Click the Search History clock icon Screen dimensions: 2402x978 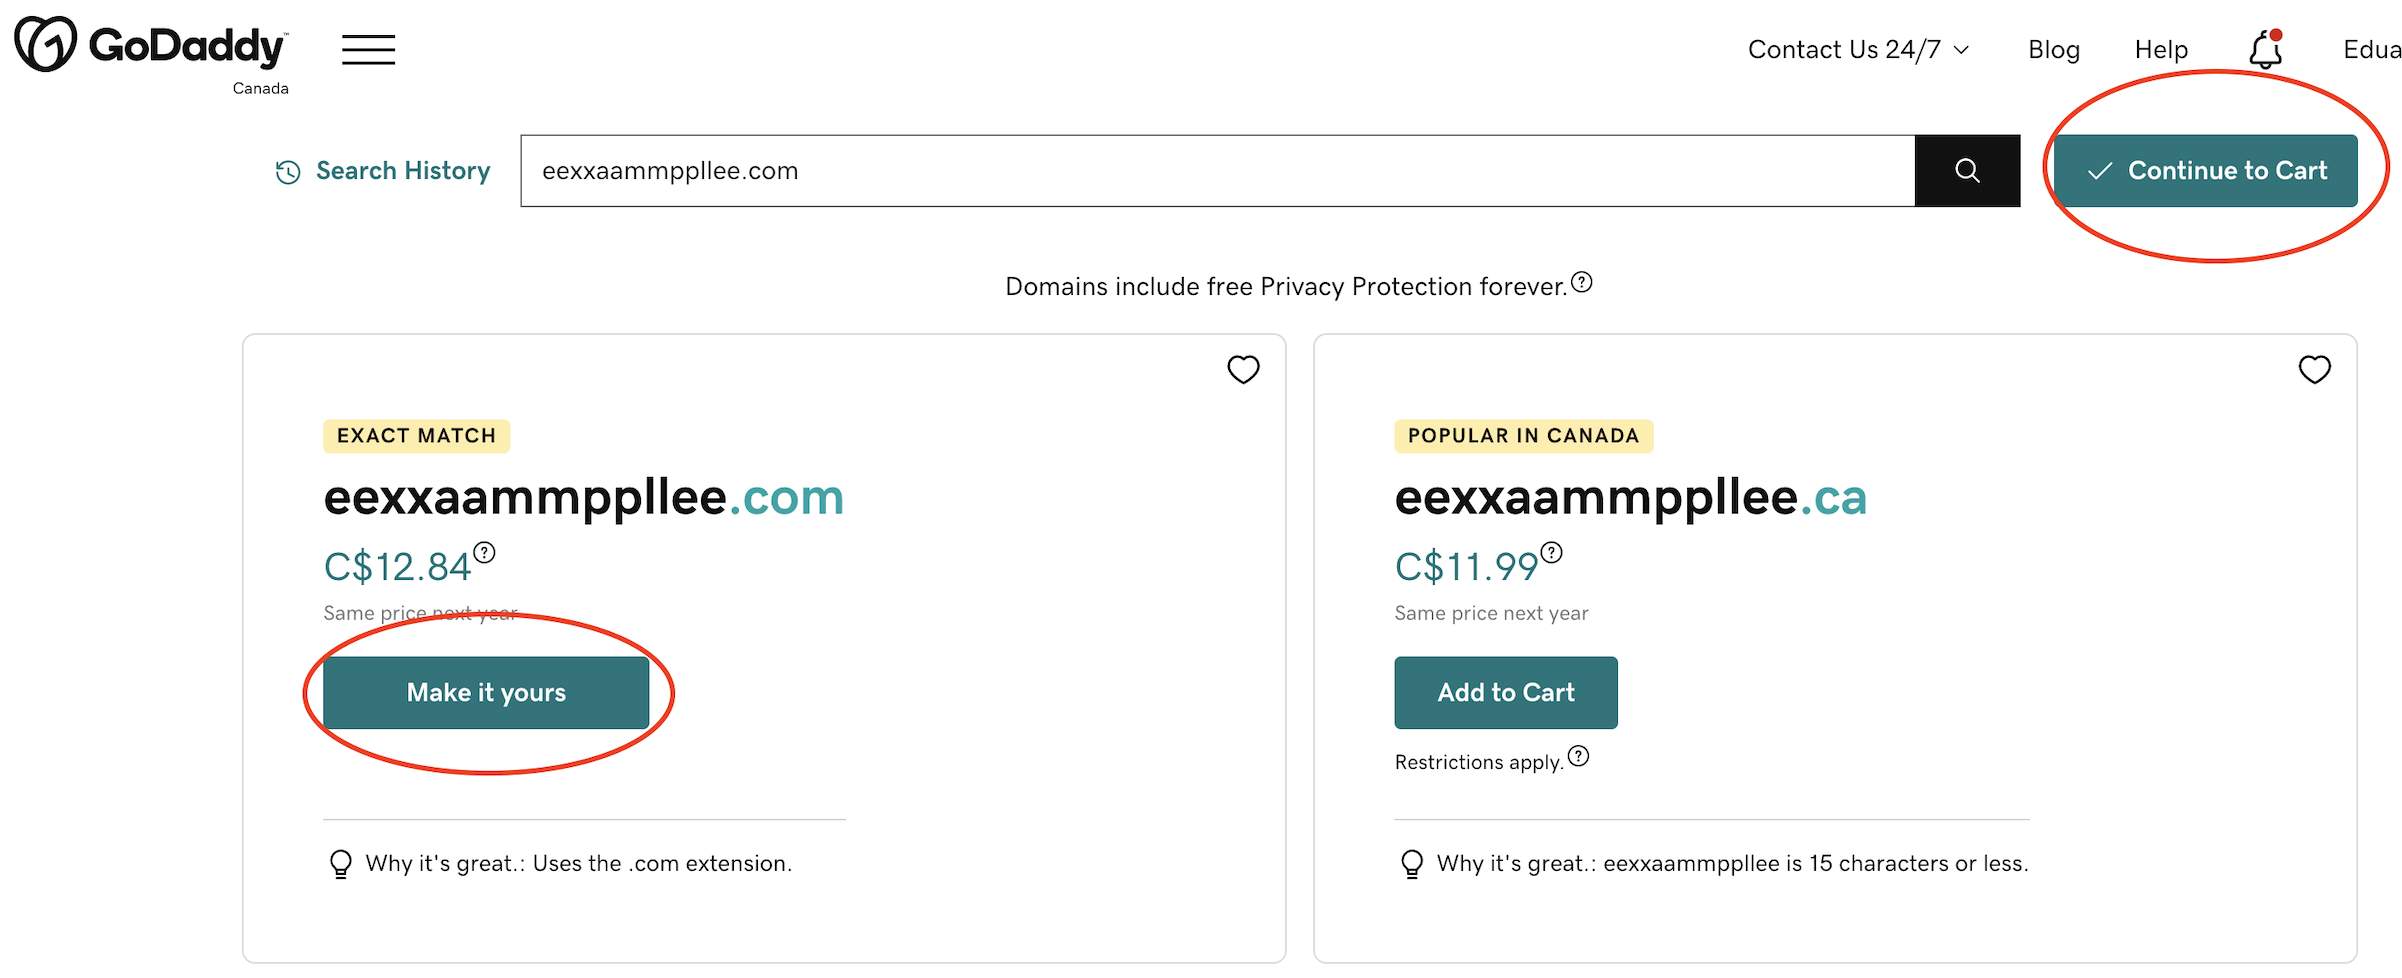[288, 172]
